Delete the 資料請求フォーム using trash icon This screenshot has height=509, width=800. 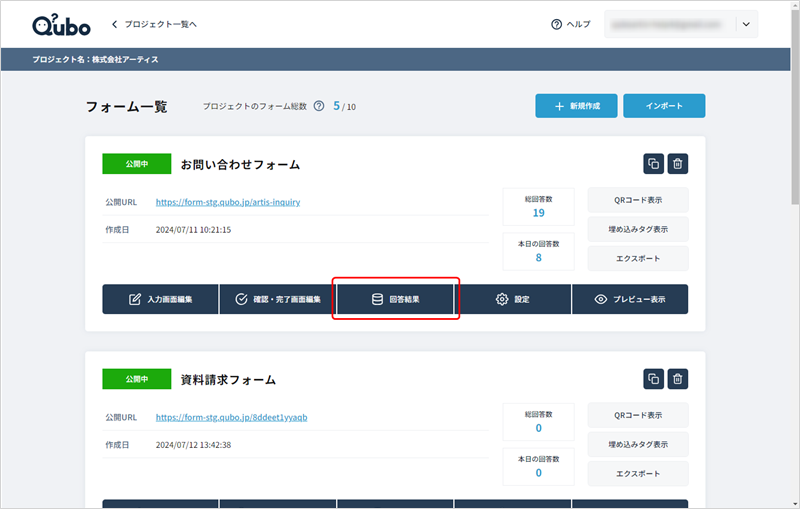point(677,379)
